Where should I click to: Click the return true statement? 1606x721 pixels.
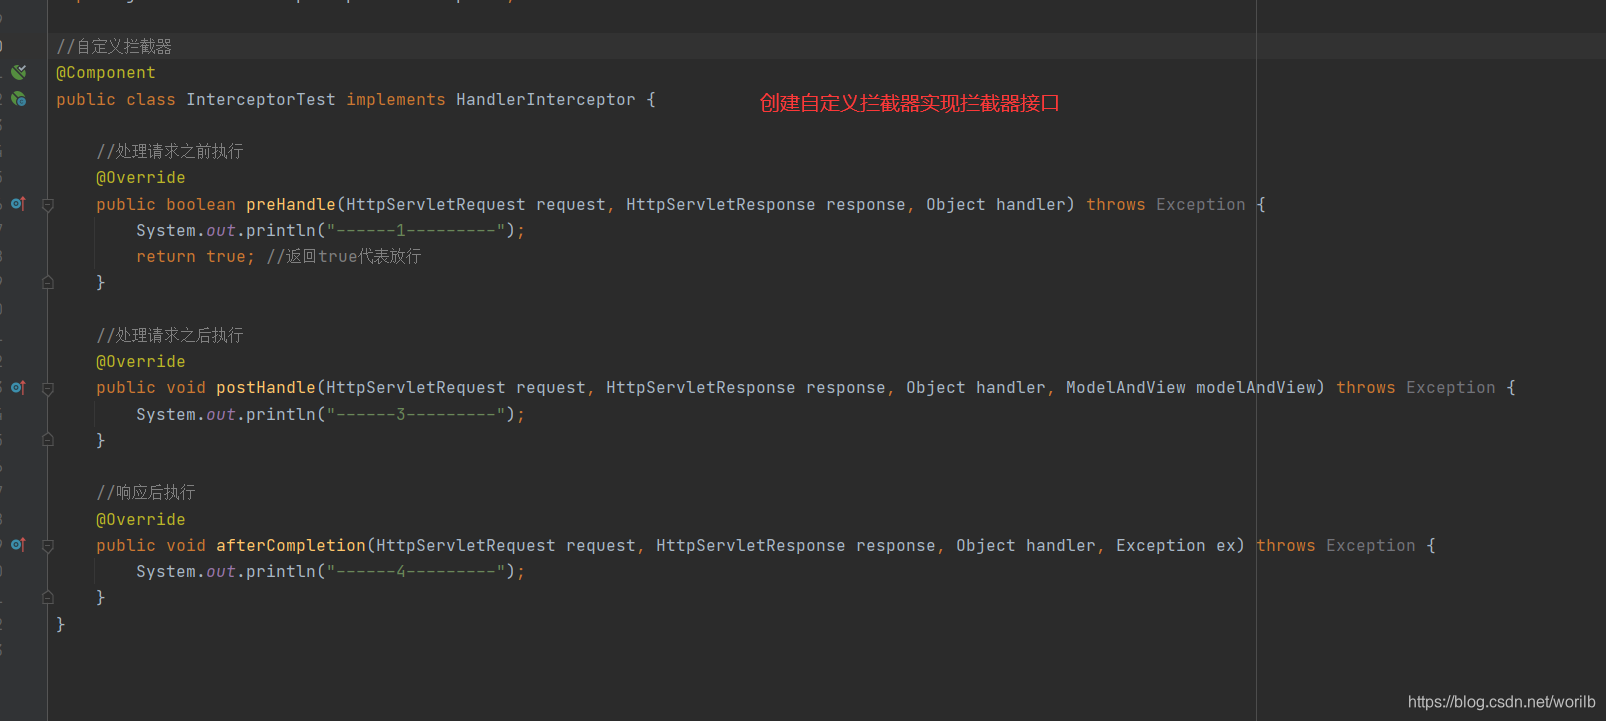(196, 257)
